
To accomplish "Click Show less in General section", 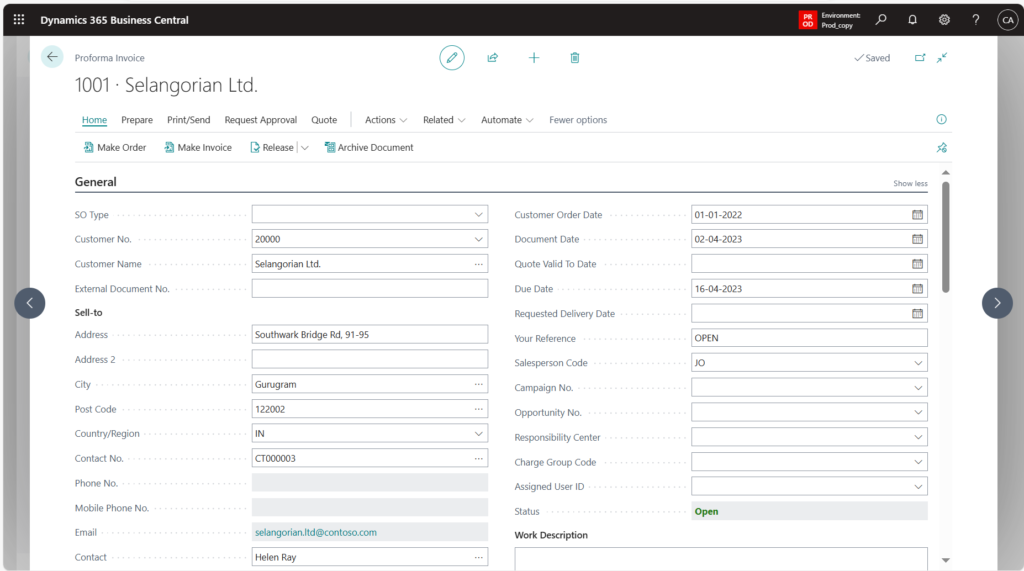I will coord(910,184).
